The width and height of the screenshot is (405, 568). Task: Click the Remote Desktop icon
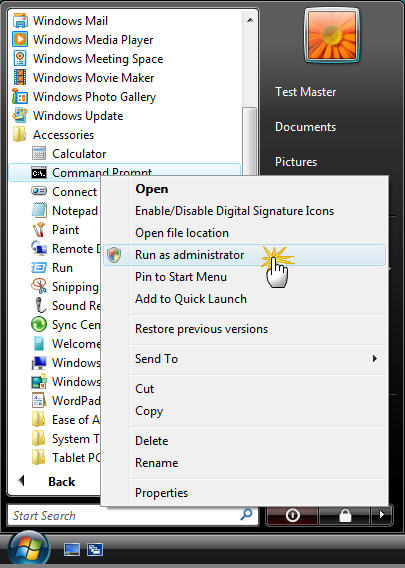[39, 248]
